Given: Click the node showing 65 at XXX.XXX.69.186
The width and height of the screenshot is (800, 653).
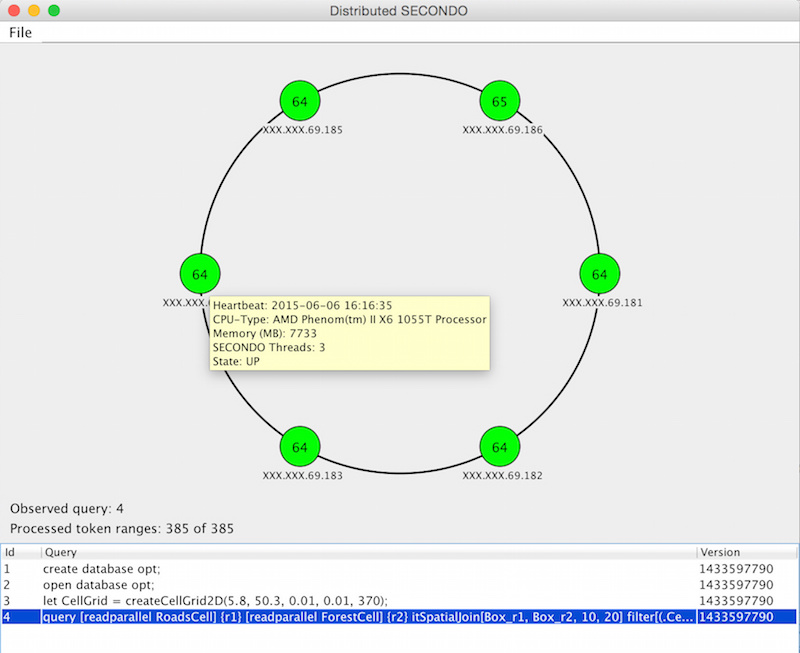Looking at the screenshot, I should click(x=499, y=101).
